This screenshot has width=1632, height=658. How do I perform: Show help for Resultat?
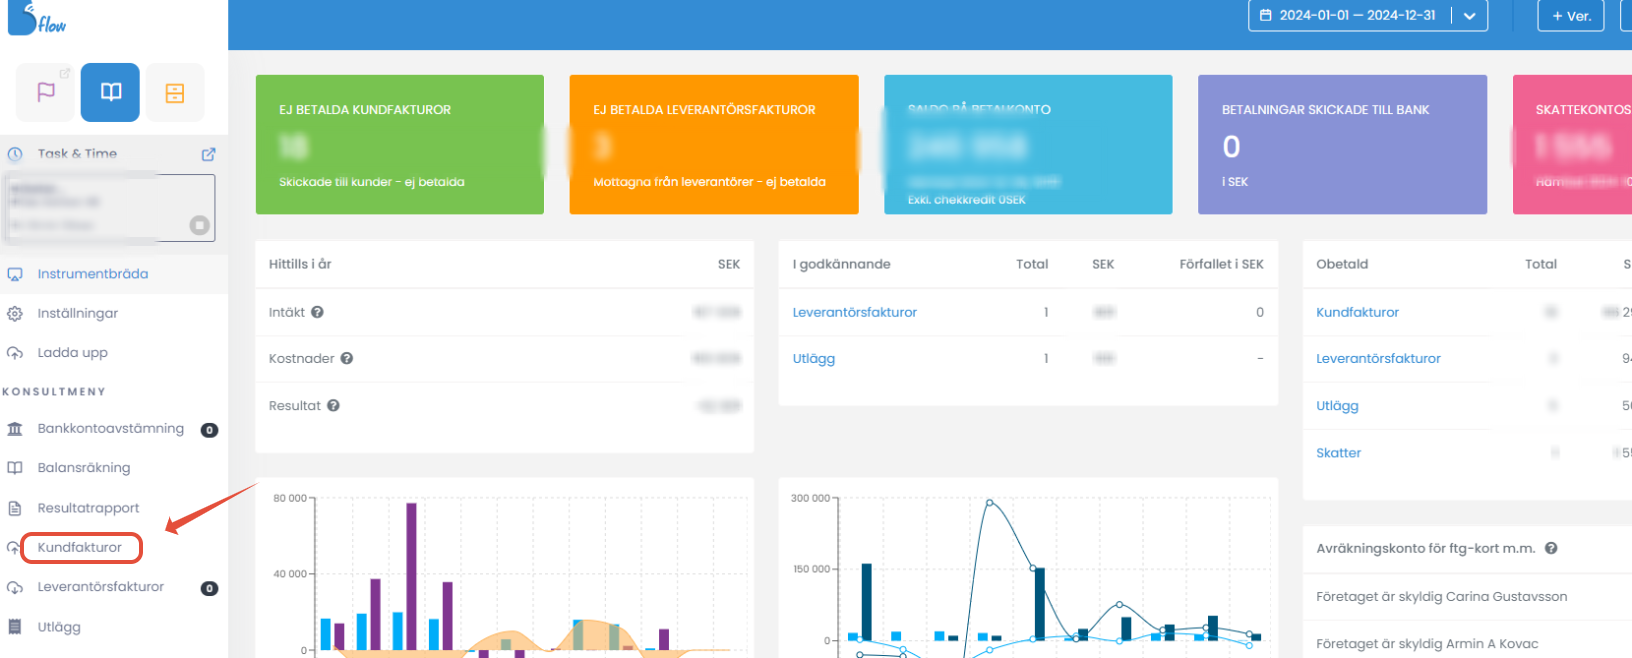[x=333, y=405]
